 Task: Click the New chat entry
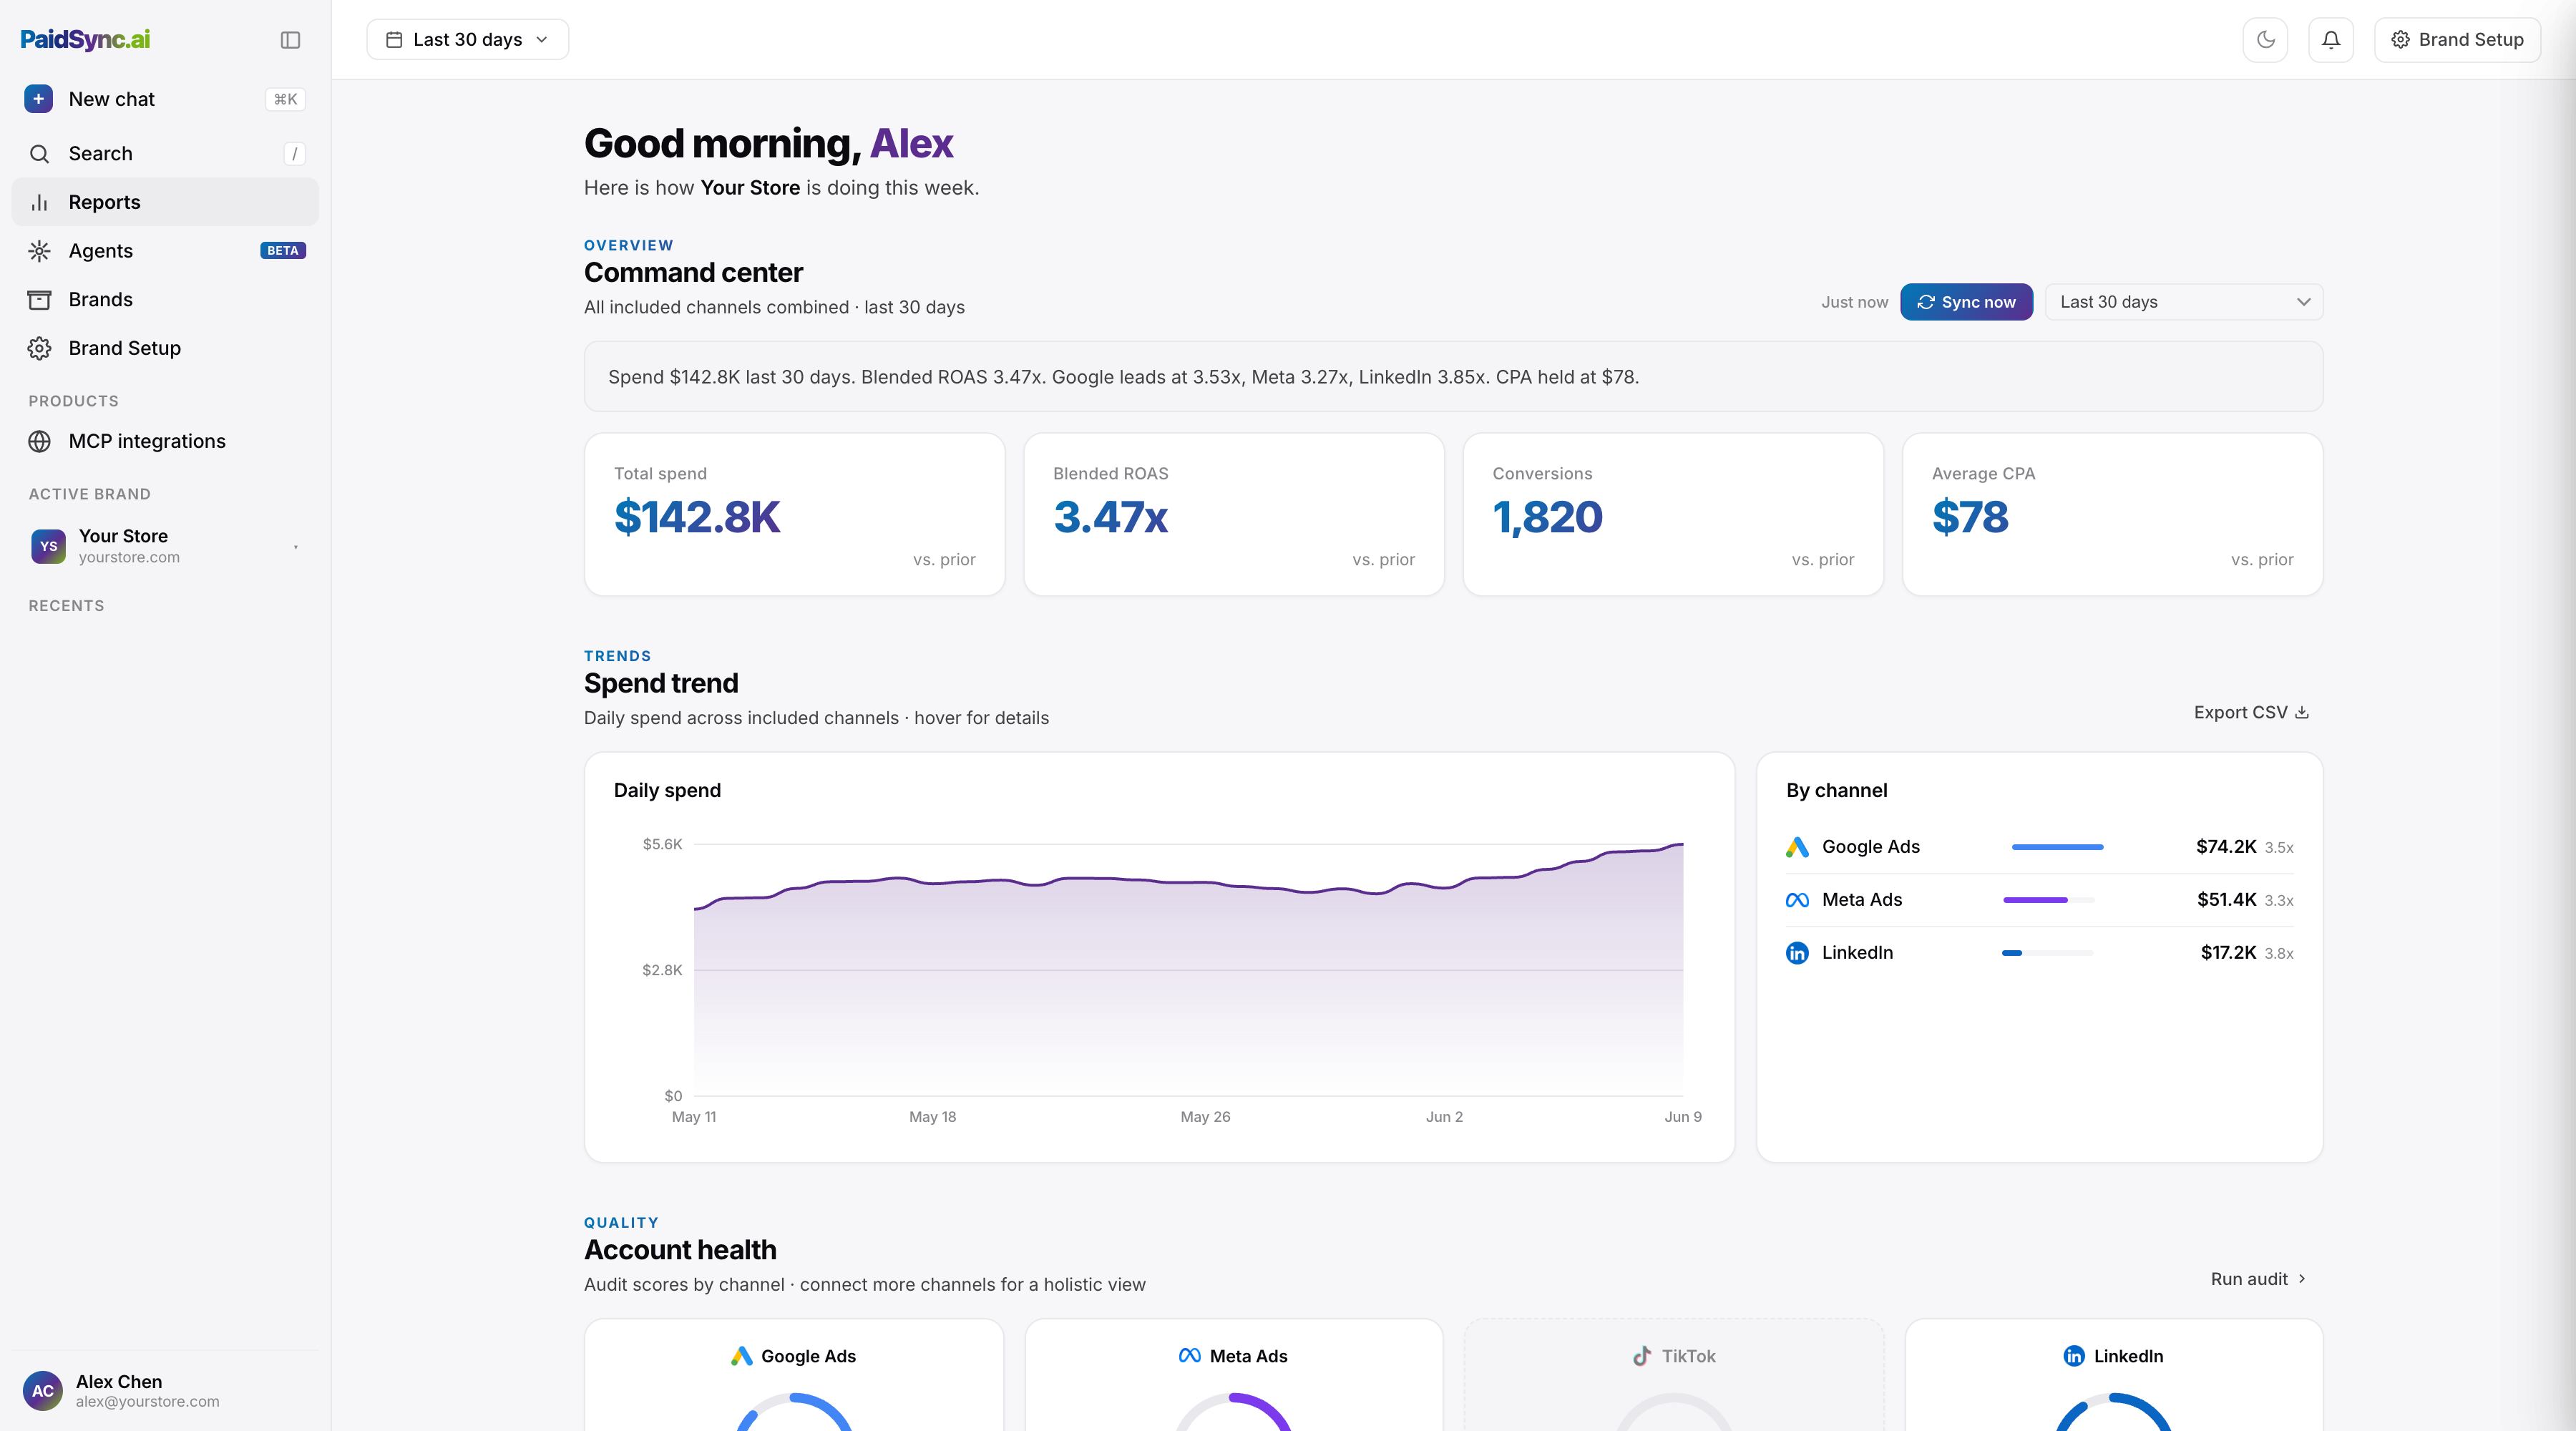click(165, 99)
